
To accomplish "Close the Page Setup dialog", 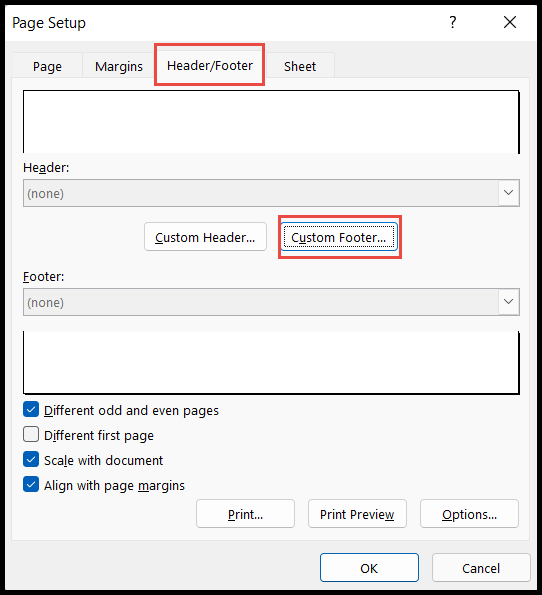I will 510,22.
